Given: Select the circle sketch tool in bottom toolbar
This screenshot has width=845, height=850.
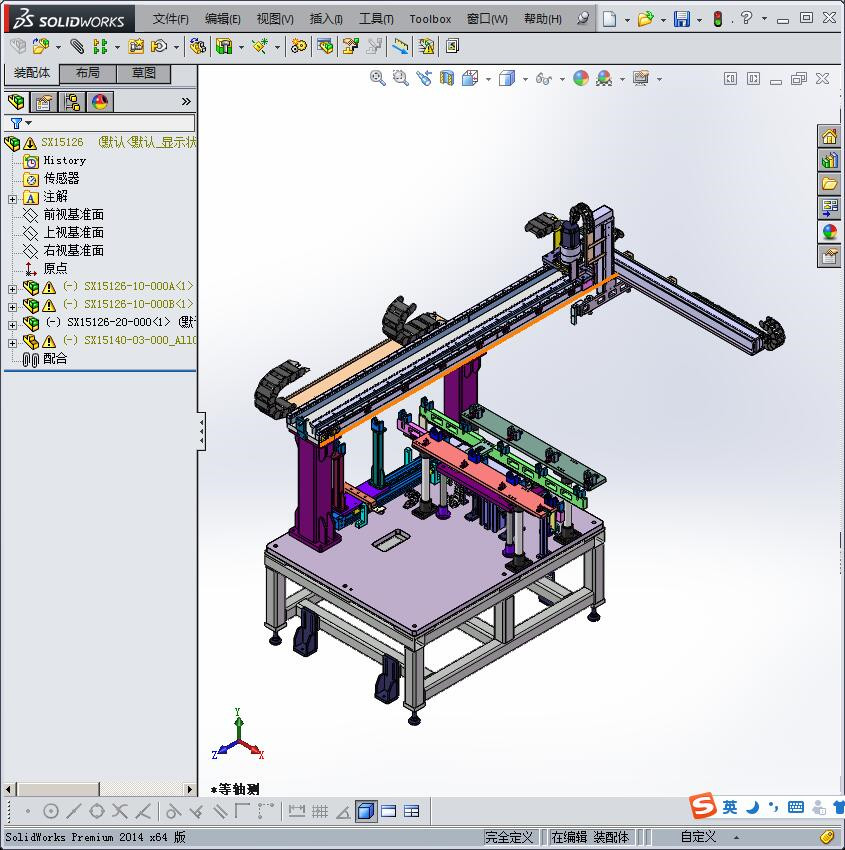Looking at the screenshot, I should tap(53, 811).
